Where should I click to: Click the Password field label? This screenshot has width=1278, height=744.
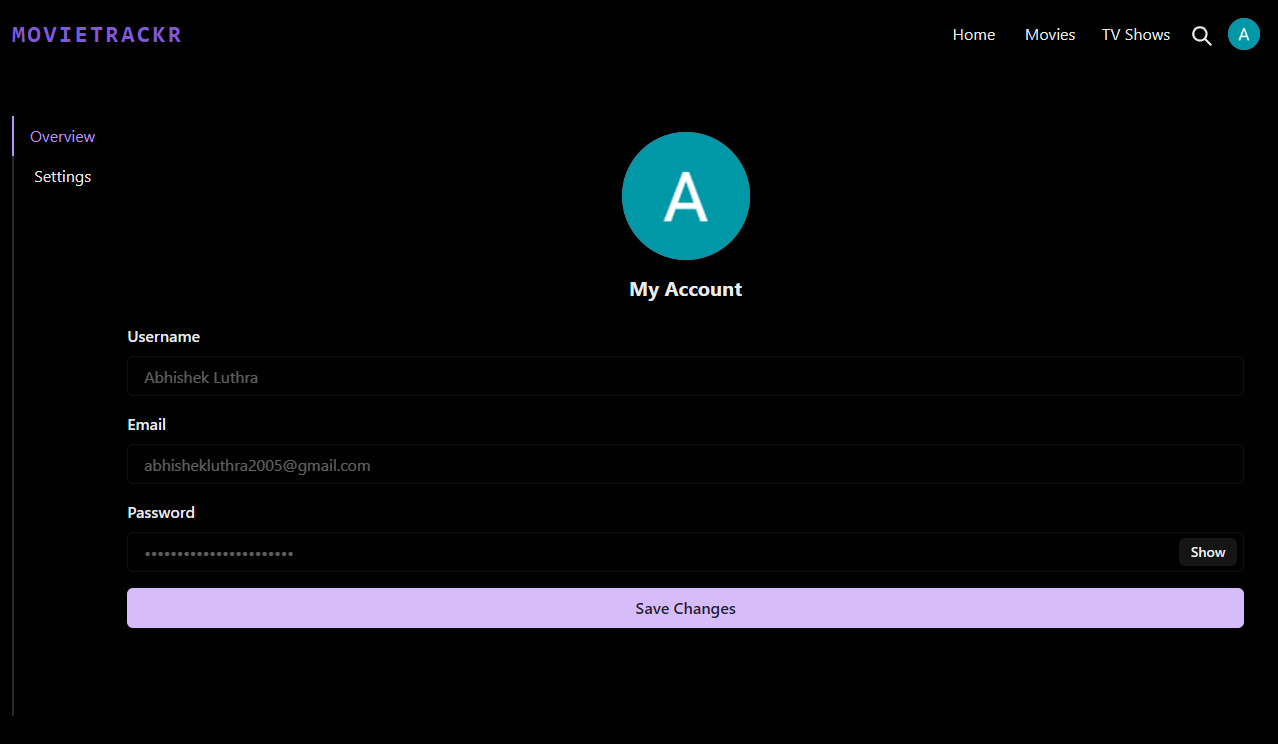tap(161, 513)
